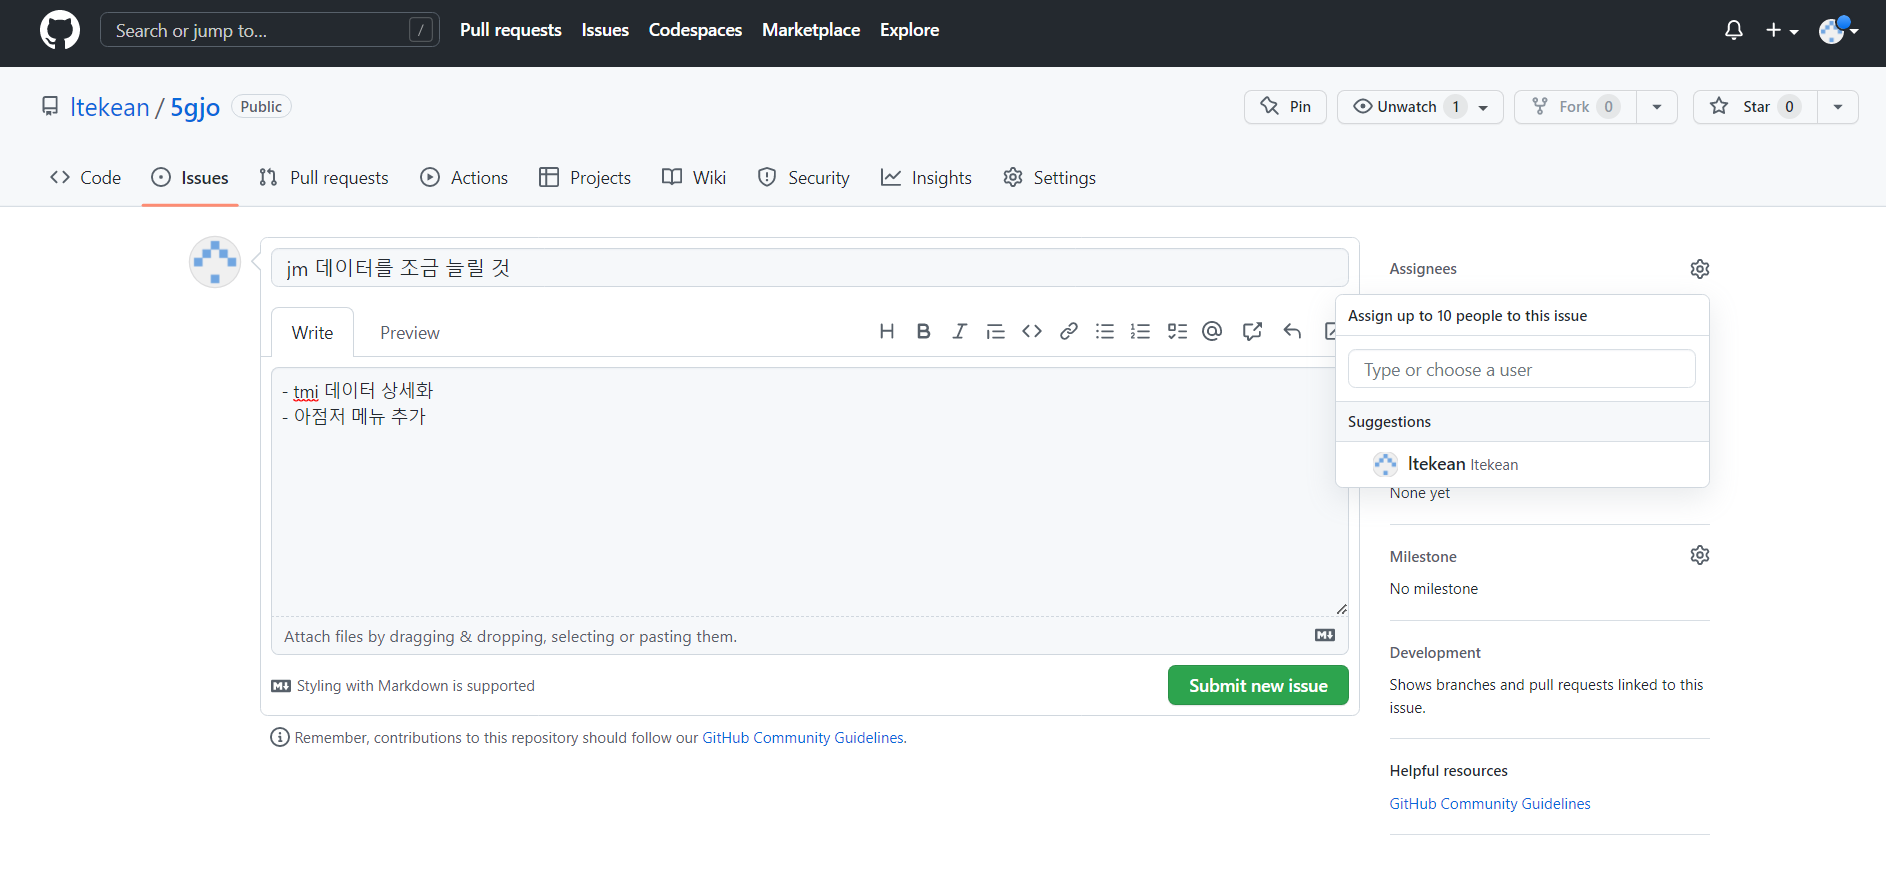Open Marketplace in top navigation
1886x873 pixels.
(811, 30)
